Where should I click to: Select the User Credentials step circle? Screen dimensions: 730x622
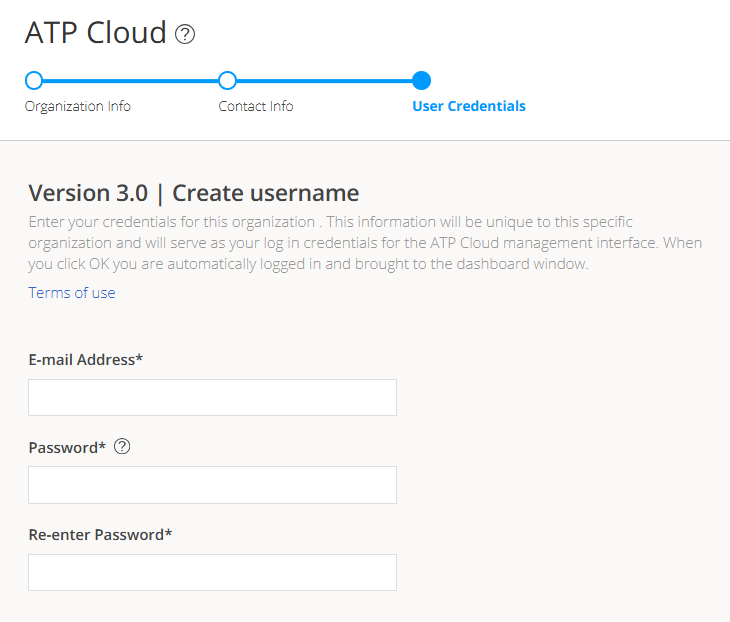[421, 81]
